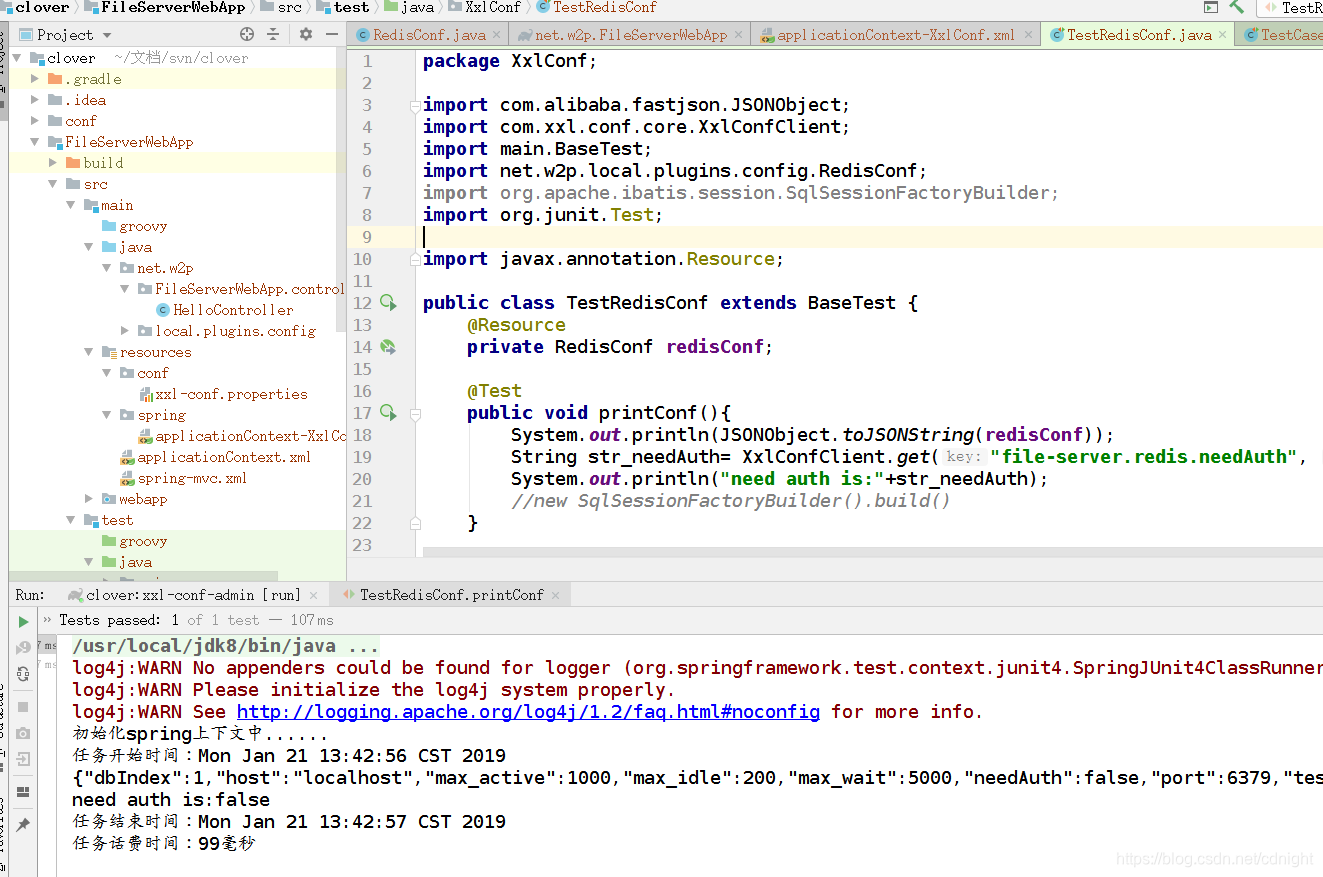The height and width of the screenshot is (877, 1323).
Task: Click the double-chevron expand icon beside Tests passed
Action: pos(46,620)
